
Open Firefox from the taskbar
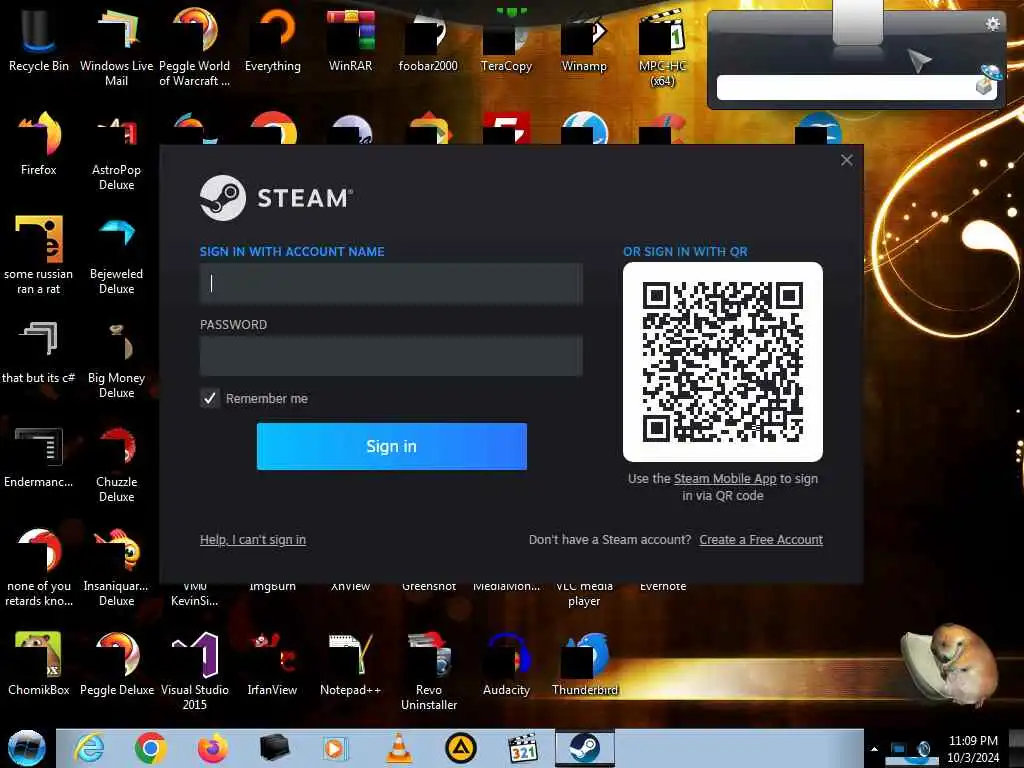(x=212, y=748)
